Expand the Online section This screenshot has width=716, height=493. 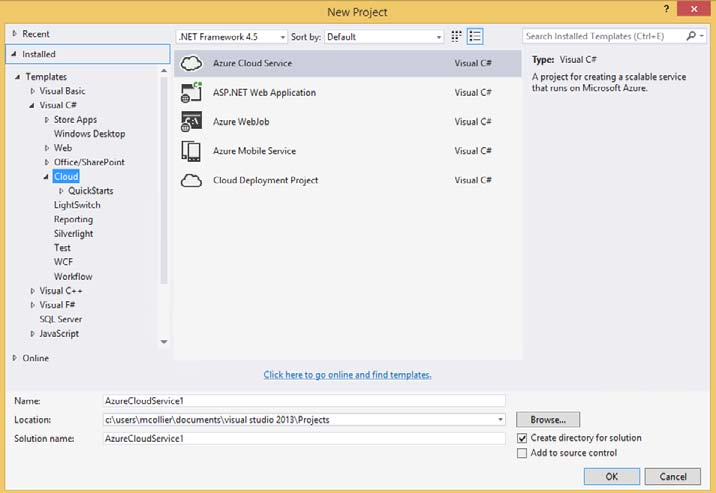click(x=15, y=358)
